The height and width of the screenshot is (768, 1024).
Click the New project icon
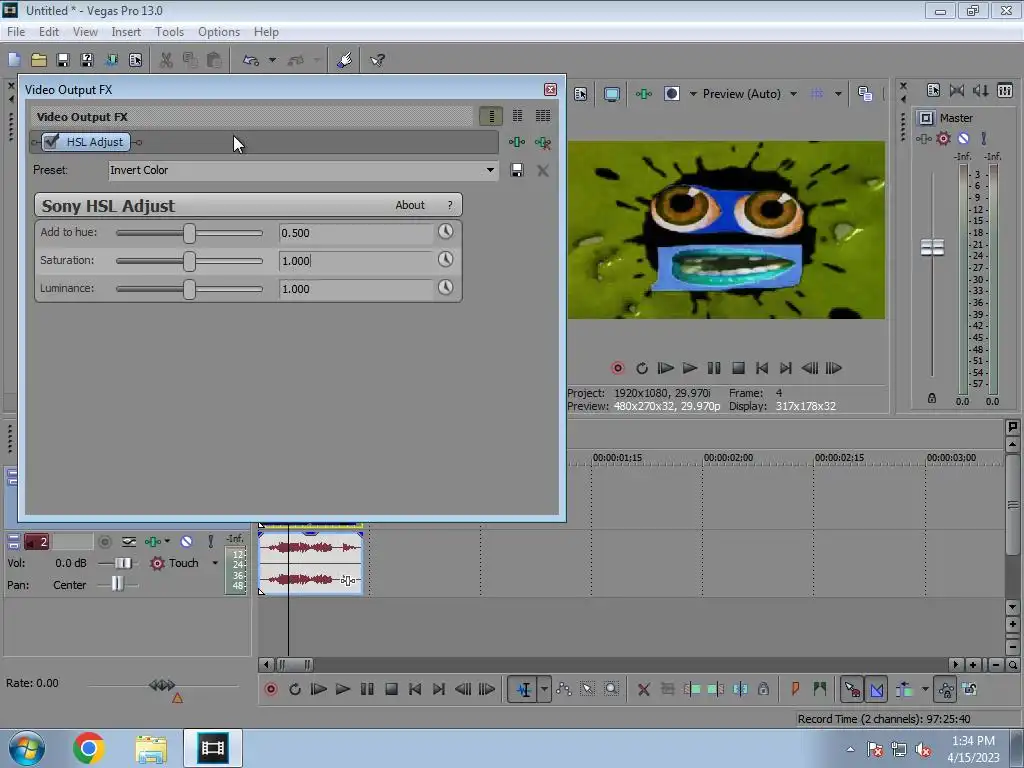click(x=14, y=60)
